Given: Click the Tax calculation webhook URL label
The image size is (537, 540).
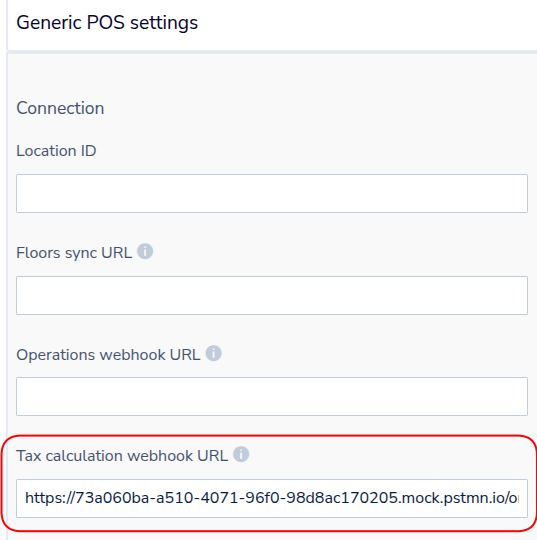Looking at the screenshot, I should click(122, 456).
